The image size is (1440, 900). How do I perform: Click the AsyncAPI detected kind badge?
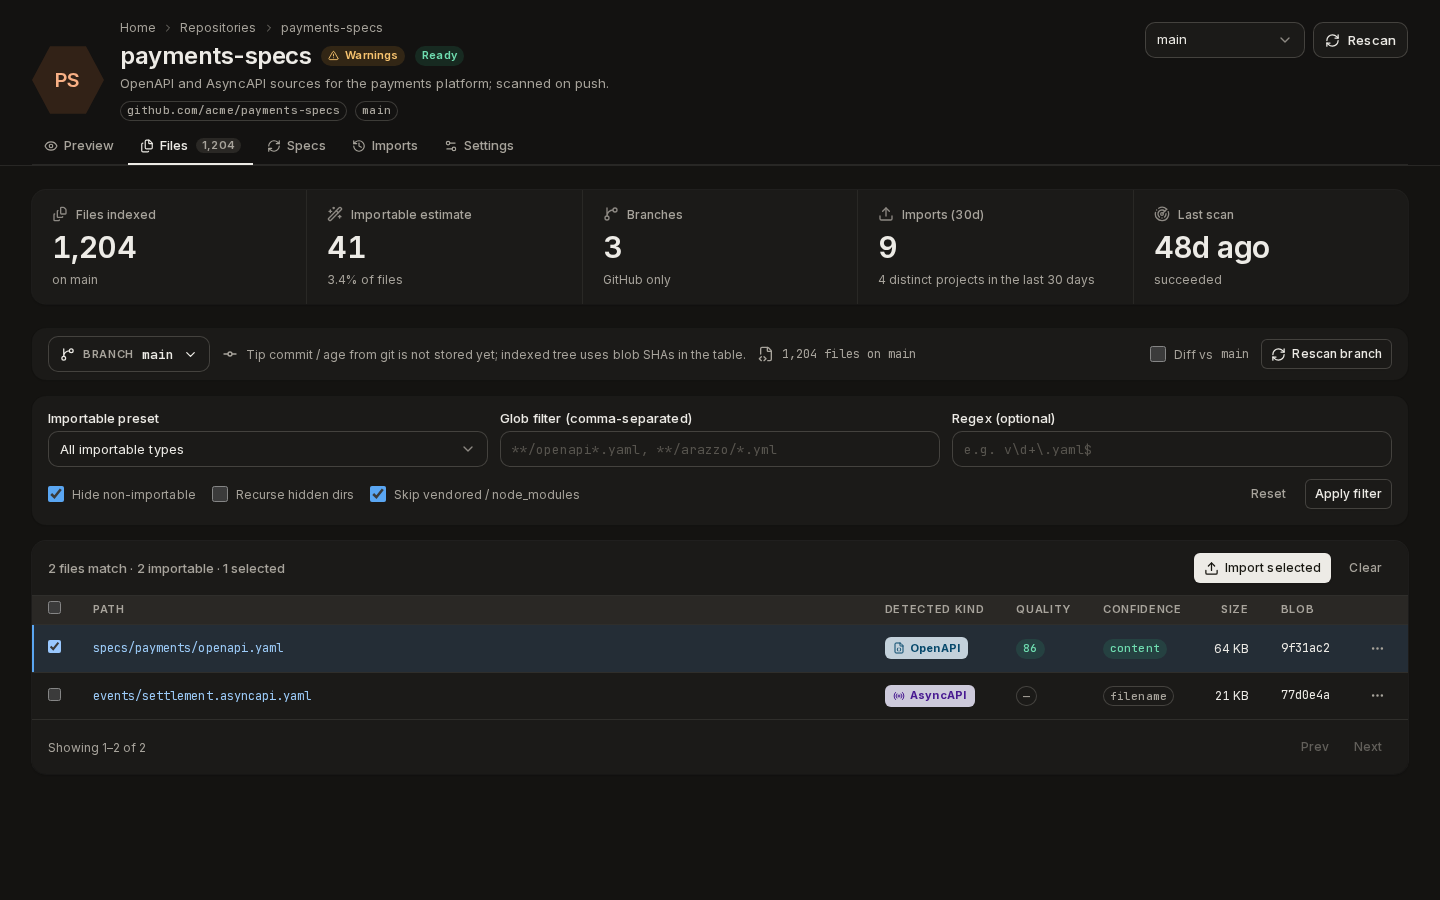coord(929,695)
